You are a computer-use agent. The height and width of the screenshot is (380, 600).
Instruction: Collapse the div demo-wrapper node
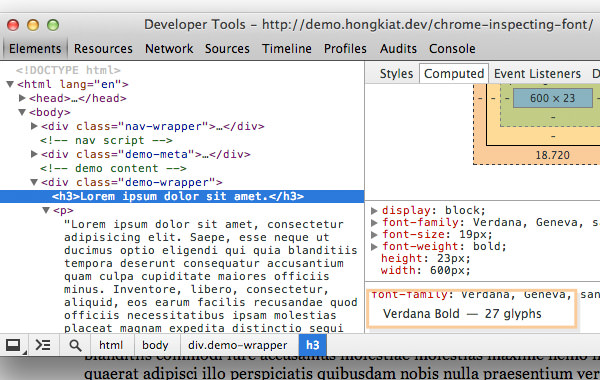pyautogui.click(x=34, y=182)
